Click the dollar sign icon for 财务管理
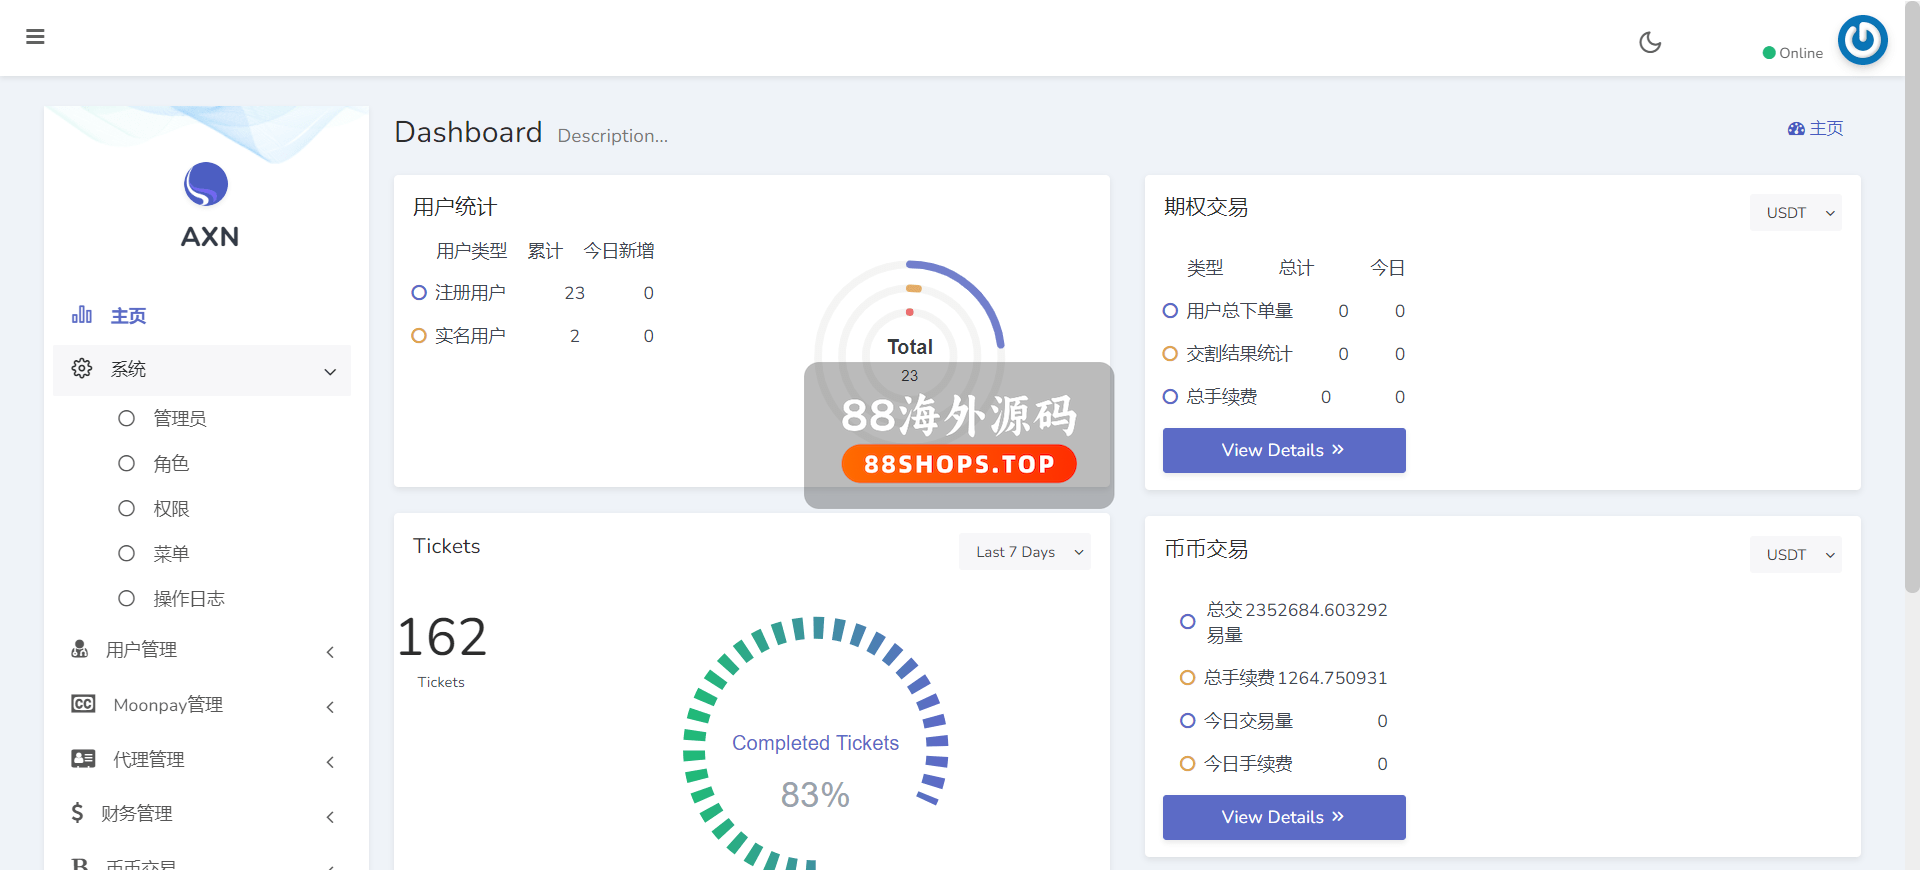The width and height of the screenshot is (1920, 870). point(77,813)
